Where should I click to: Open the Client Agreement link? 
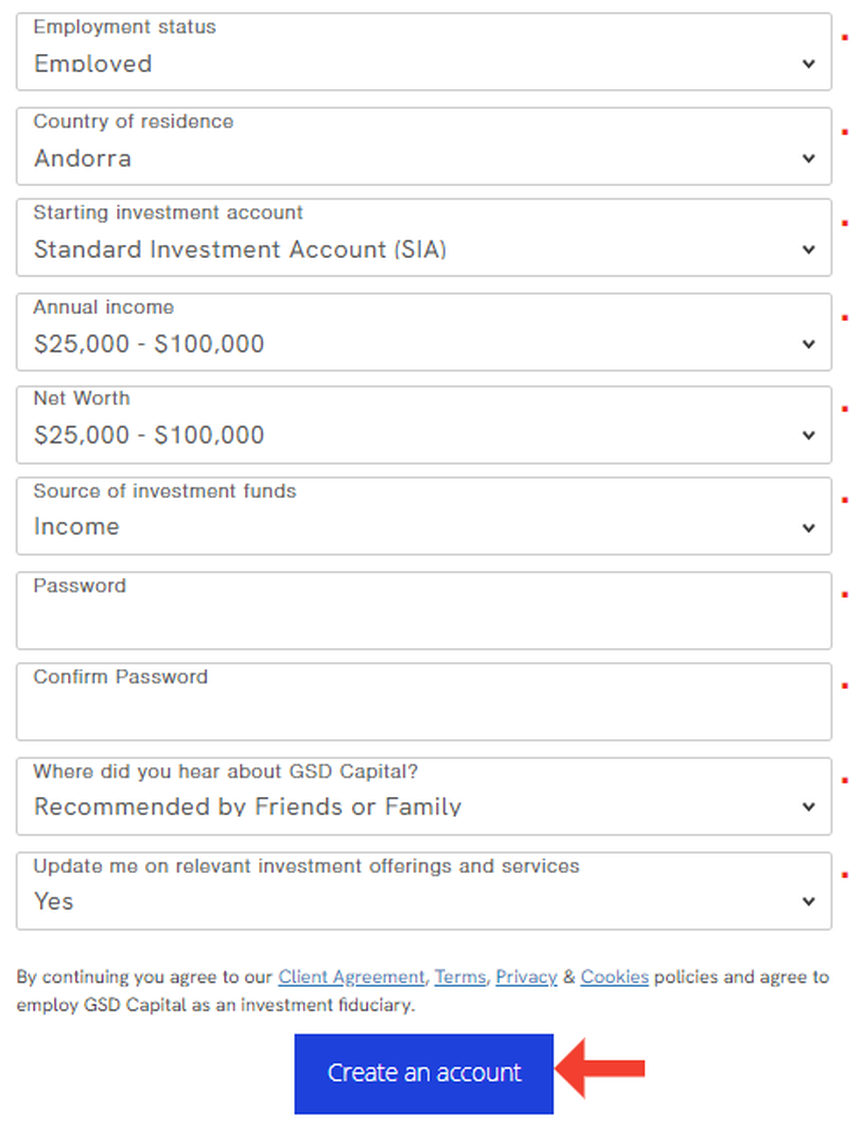point(351,977)
